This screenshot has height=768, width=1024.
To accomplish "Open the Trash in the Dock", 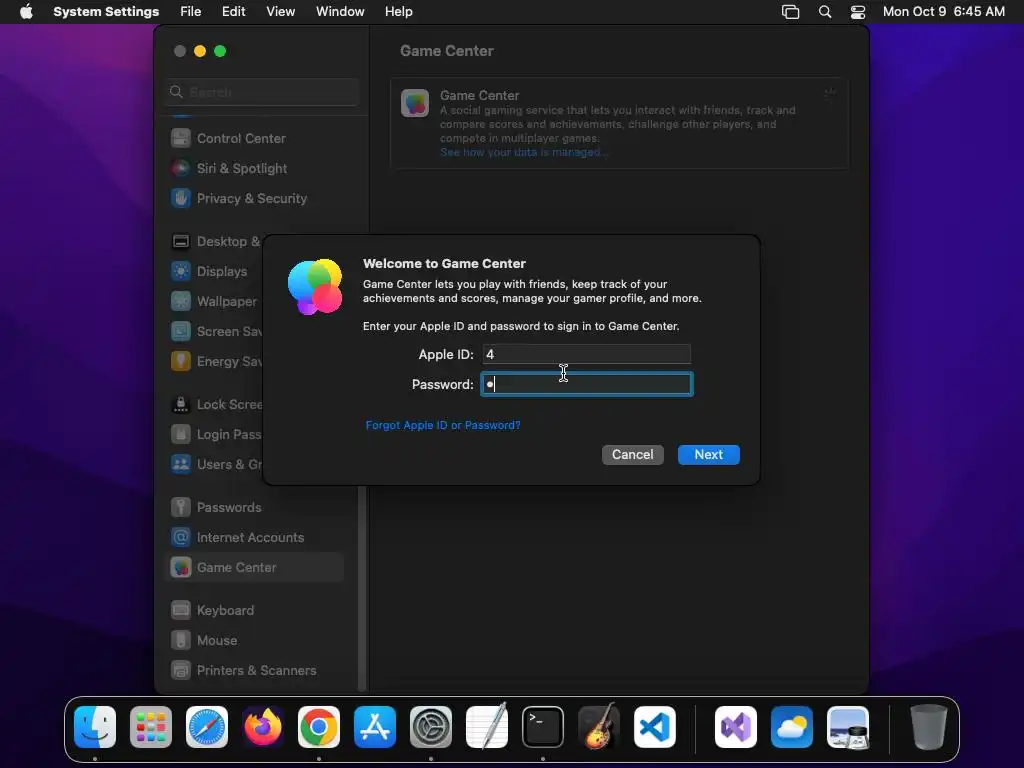I will [929, 727].
